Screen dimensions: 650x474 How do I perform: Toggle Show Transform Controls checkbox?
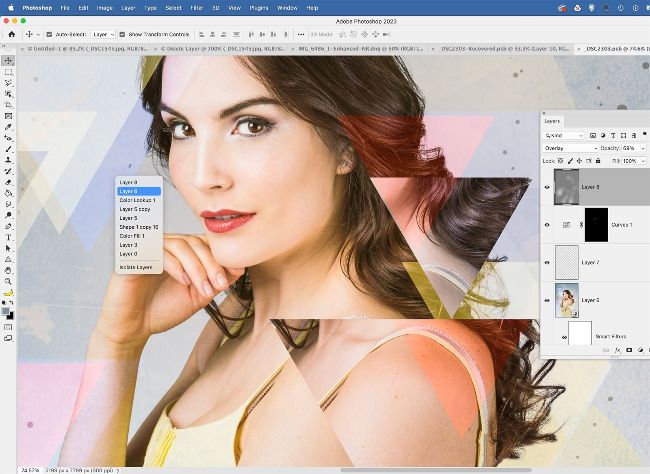tap(124, 33)
